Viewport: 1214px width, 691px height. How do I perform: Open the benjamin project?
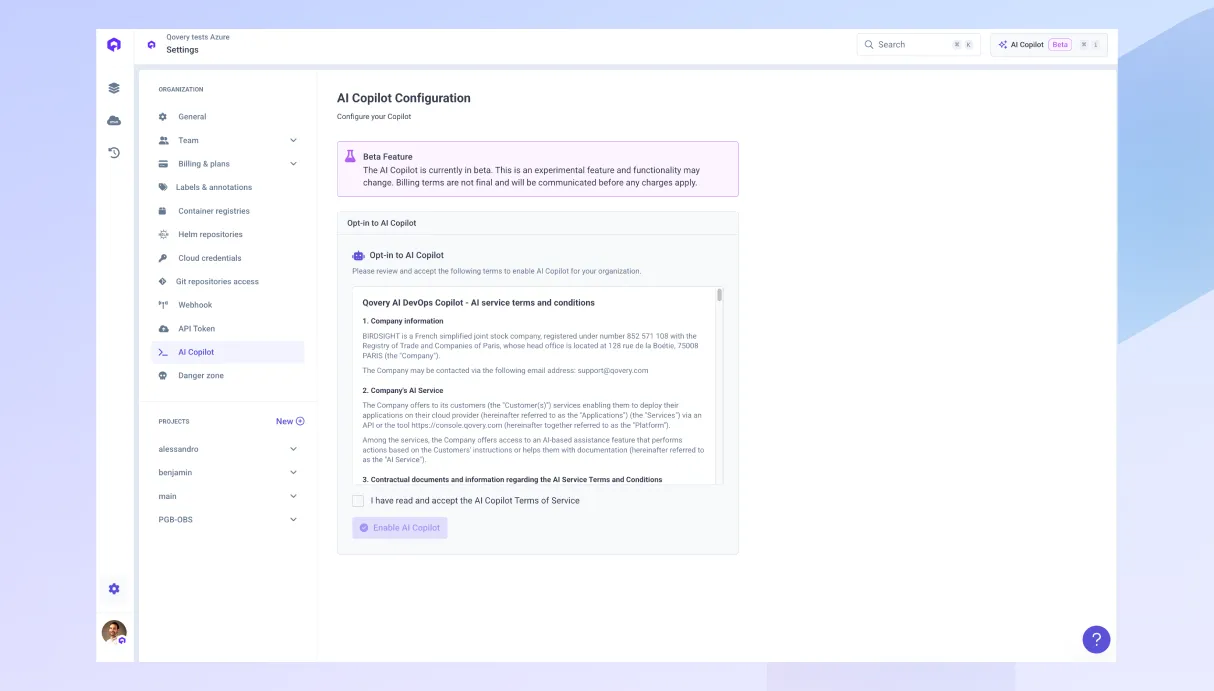click(x=175, y=472)
